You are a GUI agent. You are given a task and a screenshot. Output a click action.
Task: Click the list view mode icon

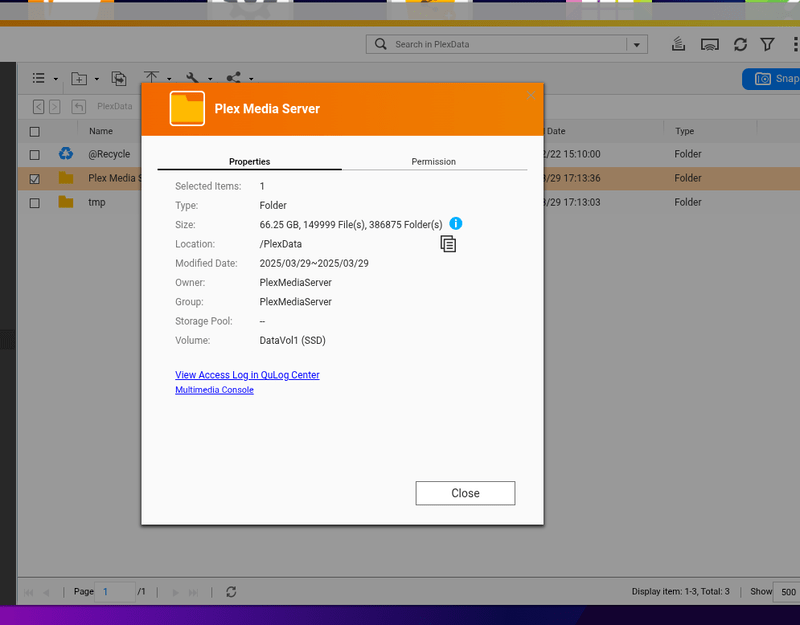[x=39, y=78]
